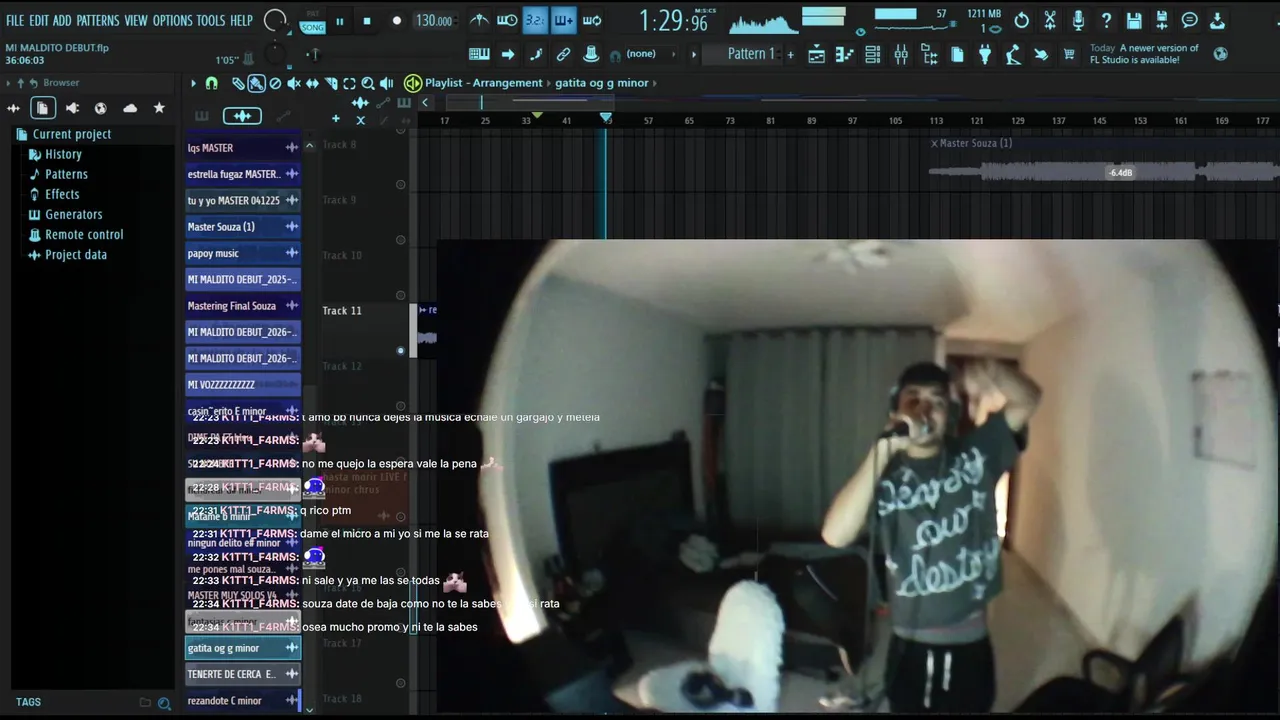The width and height of the screenshot is (1280, 720).
Task: Select the playlist Paint brush tool
Action: pos(257,84)
